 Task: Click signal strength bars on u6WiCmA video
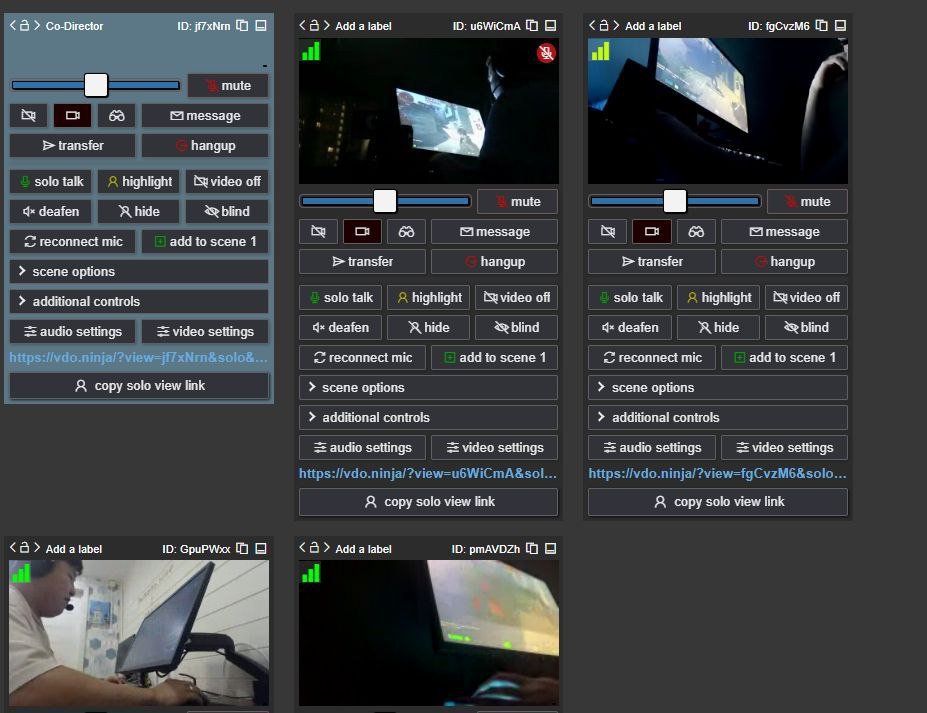click(310, 51)
